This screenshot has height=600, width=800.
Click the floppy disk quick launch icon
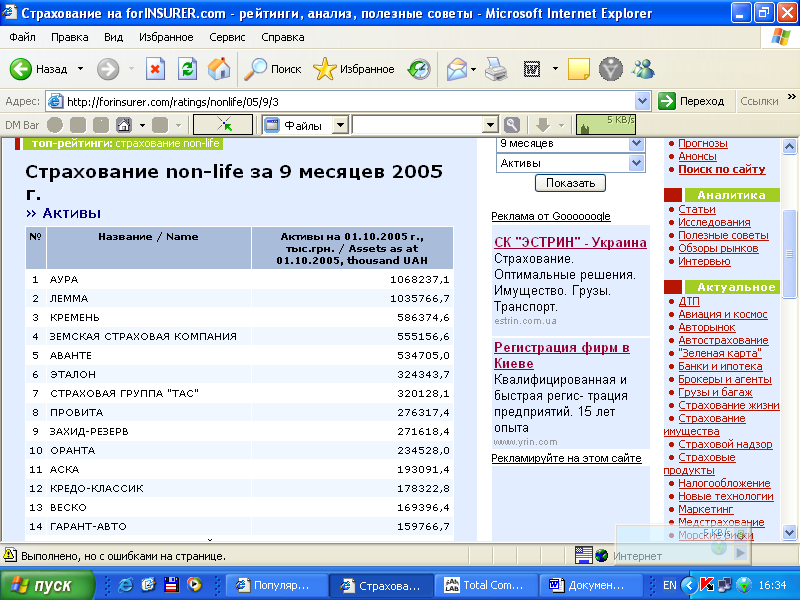pyautogui.click(x=171, y=585)
